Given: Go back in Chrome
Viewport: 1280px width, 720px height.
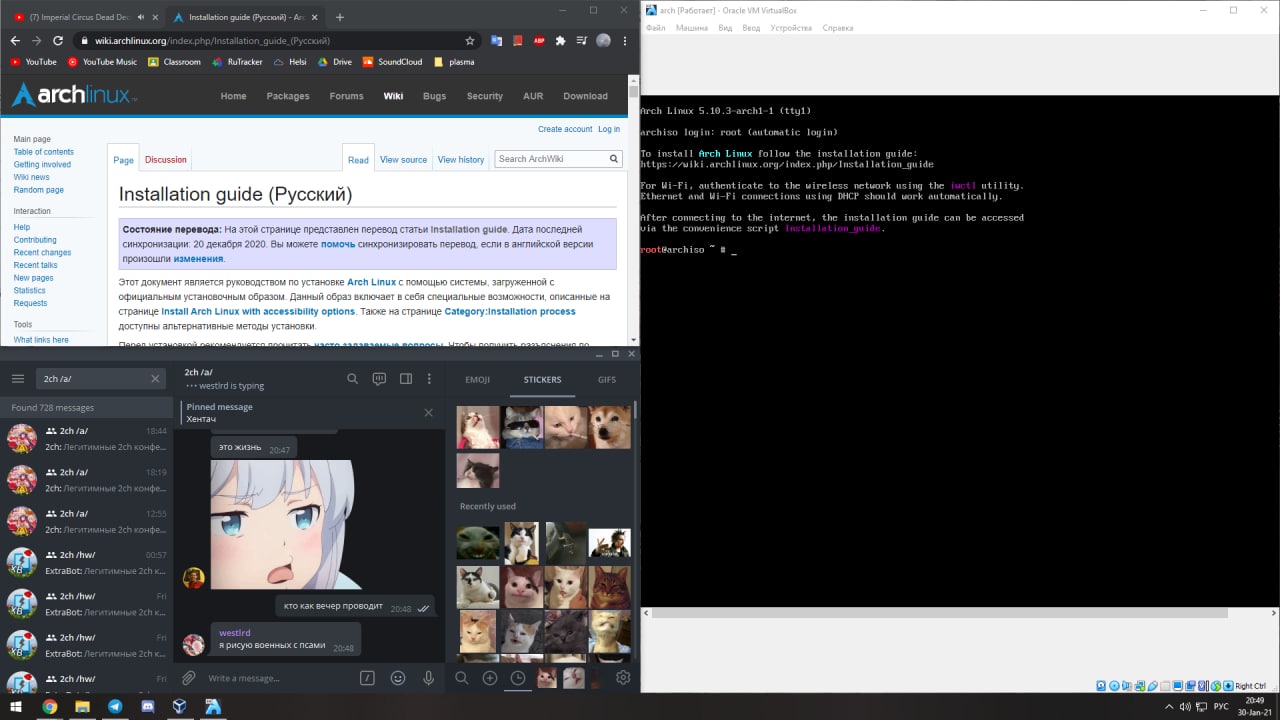Looking at the screenshot, I should pos(14,41).
